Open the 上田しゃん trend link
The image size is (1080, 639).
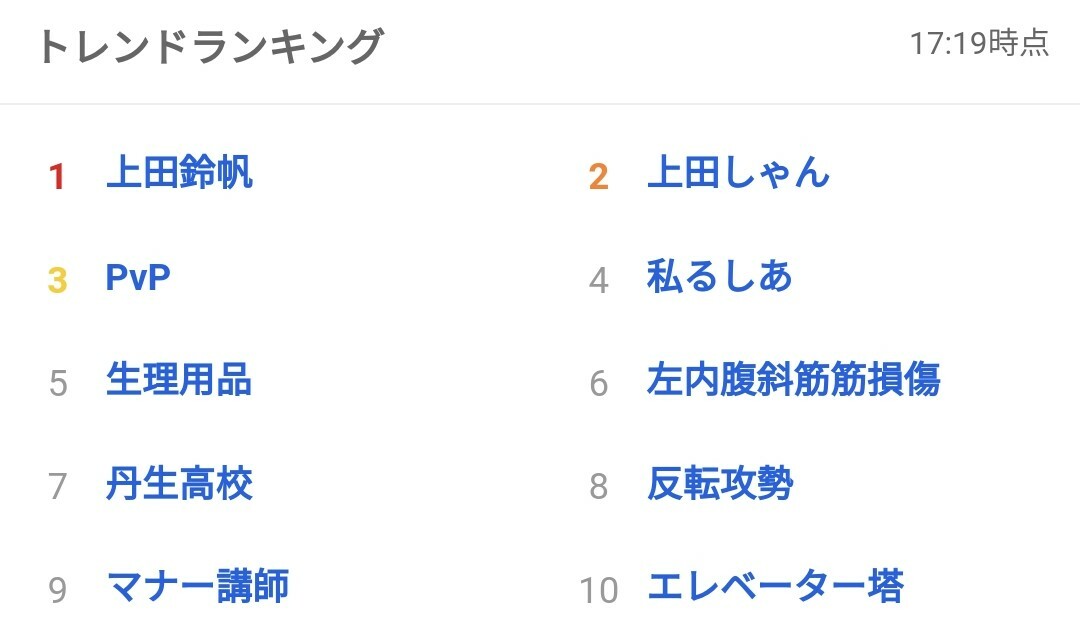point(738,172)
